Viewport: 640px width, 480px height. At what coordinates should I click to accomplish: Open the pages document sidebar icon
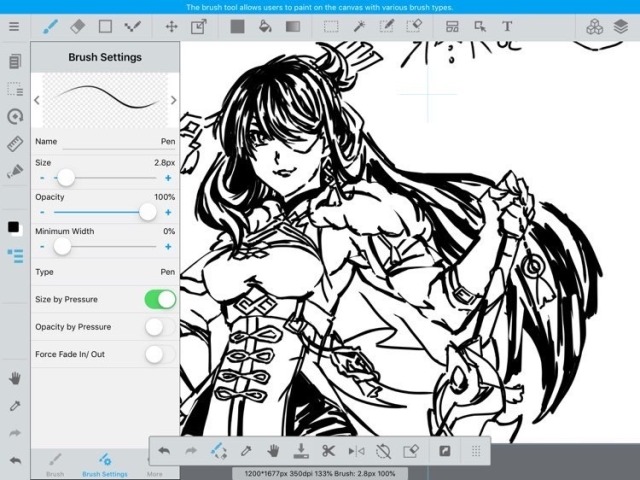pyautogui.click(x=15, y=61)
